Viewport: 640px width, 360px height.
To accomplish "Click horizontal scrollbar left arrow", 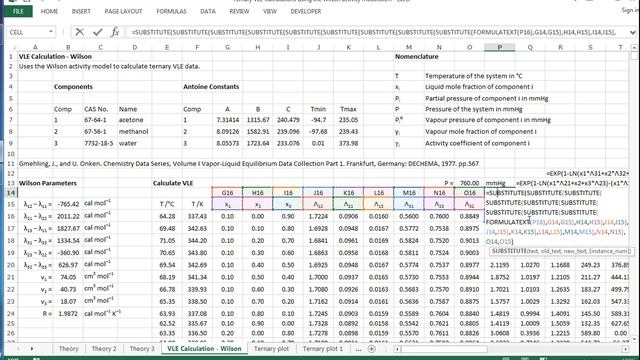I will pos(396,349).
